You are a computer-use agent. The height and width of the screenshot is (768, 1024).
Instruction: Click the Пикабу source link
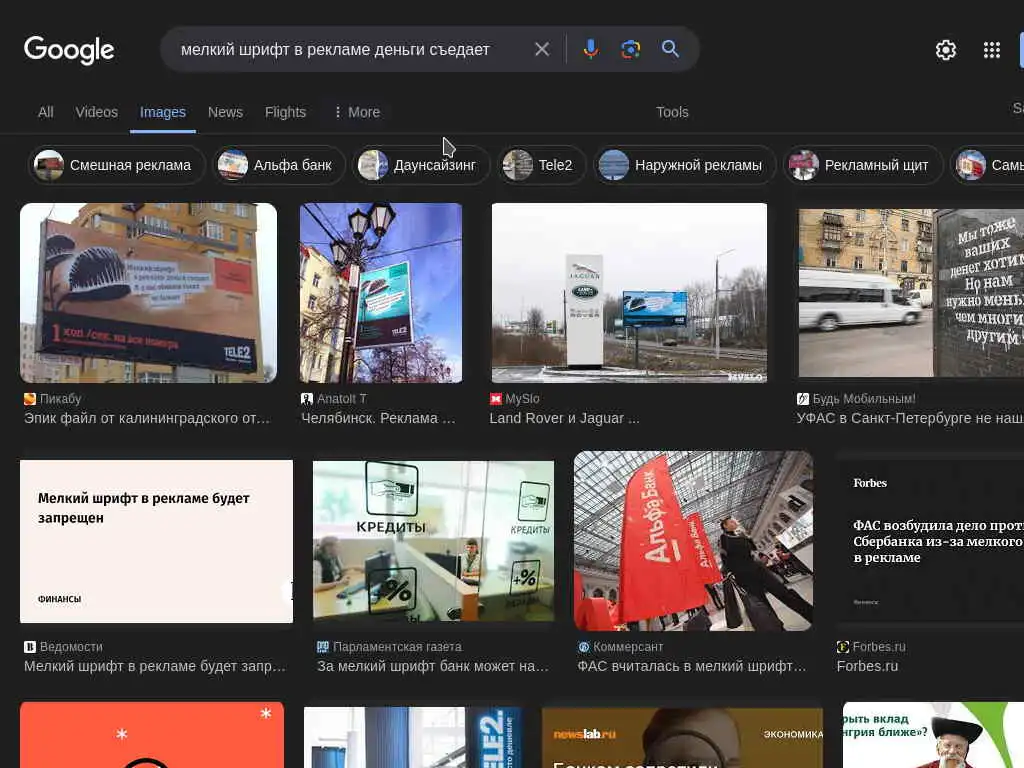(x=60, y=398)
